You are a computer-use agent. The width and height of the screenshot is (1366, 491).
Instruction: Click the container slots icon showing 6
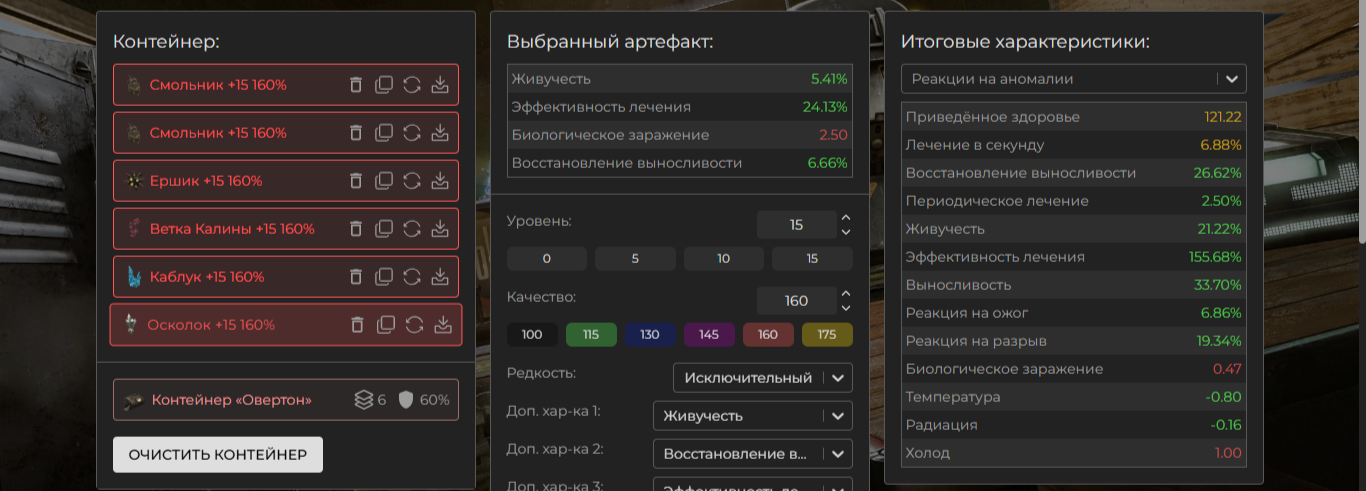(364, 400)
